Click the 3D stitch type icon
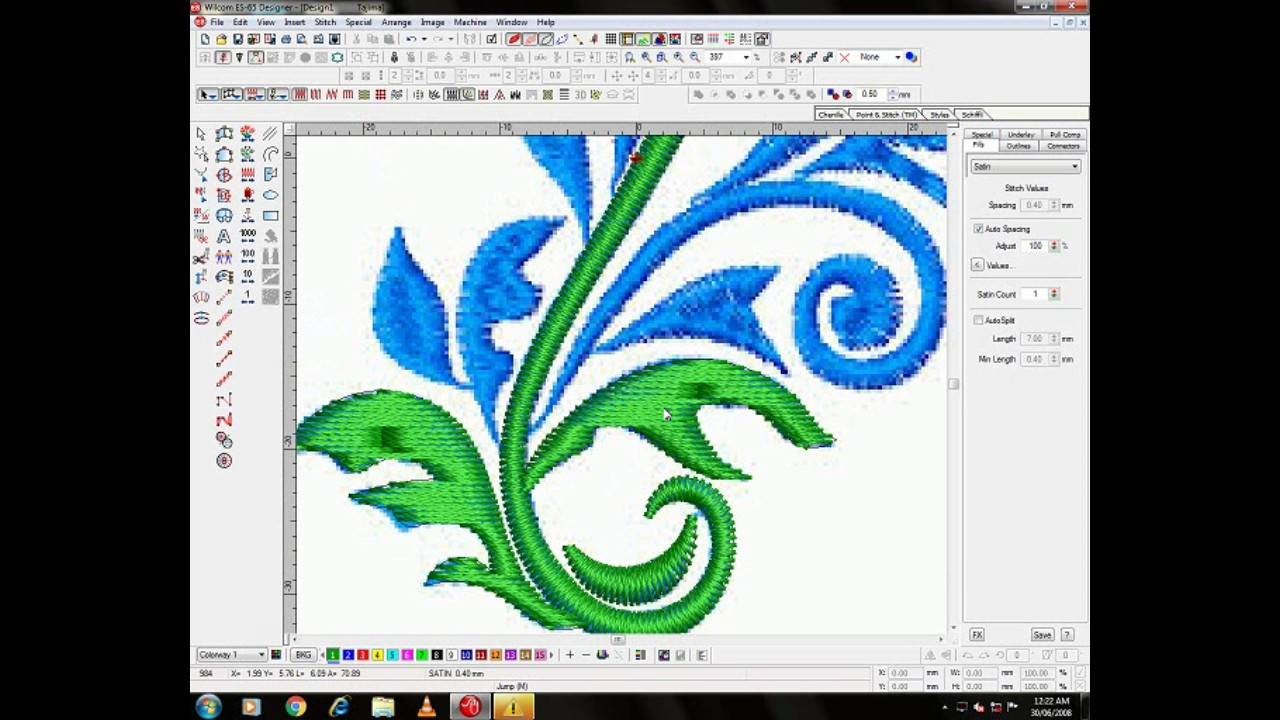 tap(580, 94)
